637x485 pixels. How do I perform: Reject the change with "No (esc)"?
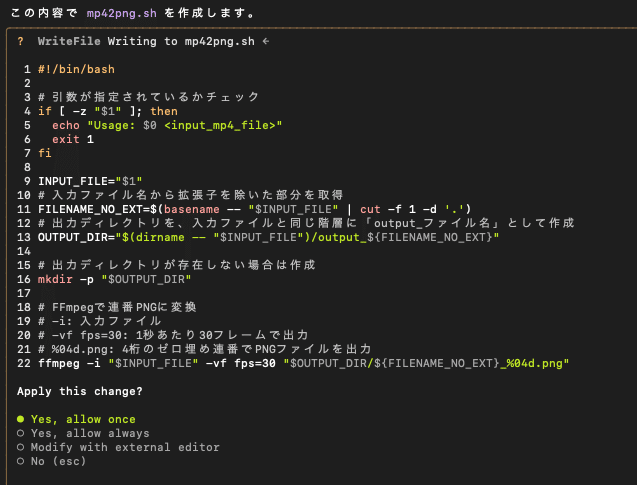point(62,461)
